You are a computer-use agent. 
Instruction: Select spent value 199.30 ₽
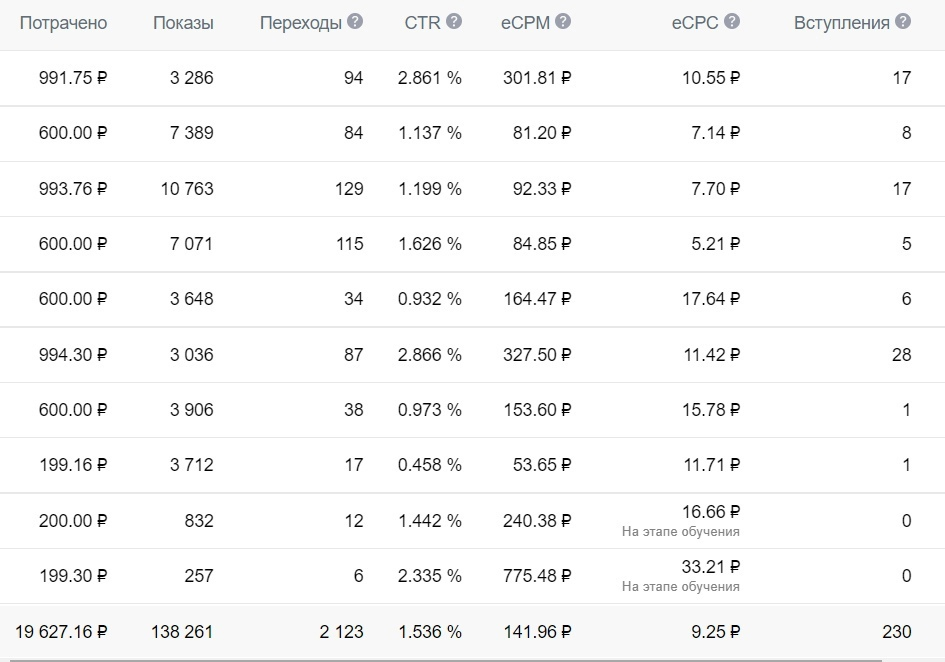73,576
